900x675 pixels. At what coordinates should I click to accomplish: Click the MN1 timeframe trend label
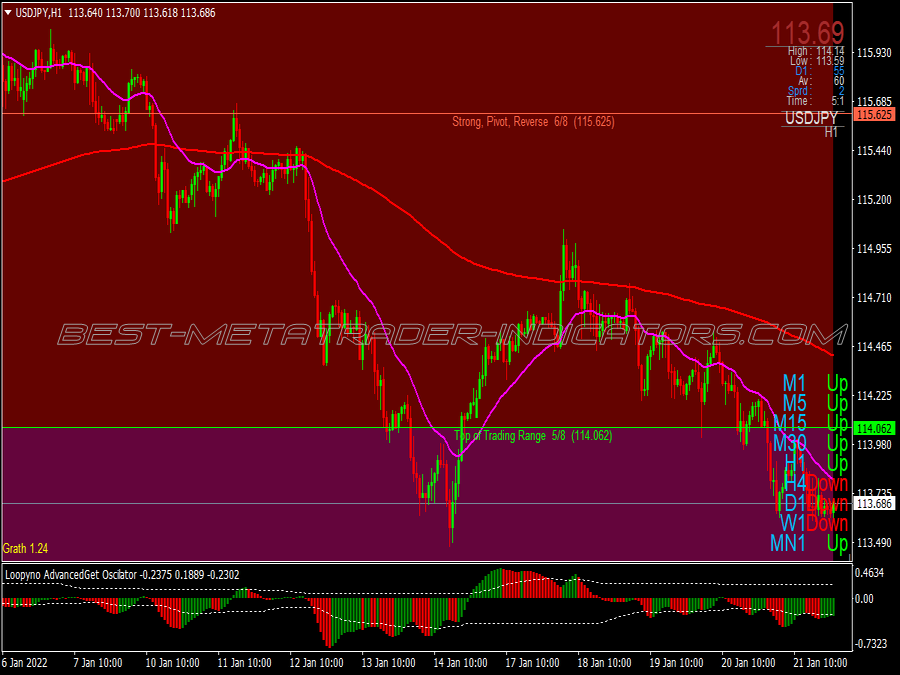(788, 543)
